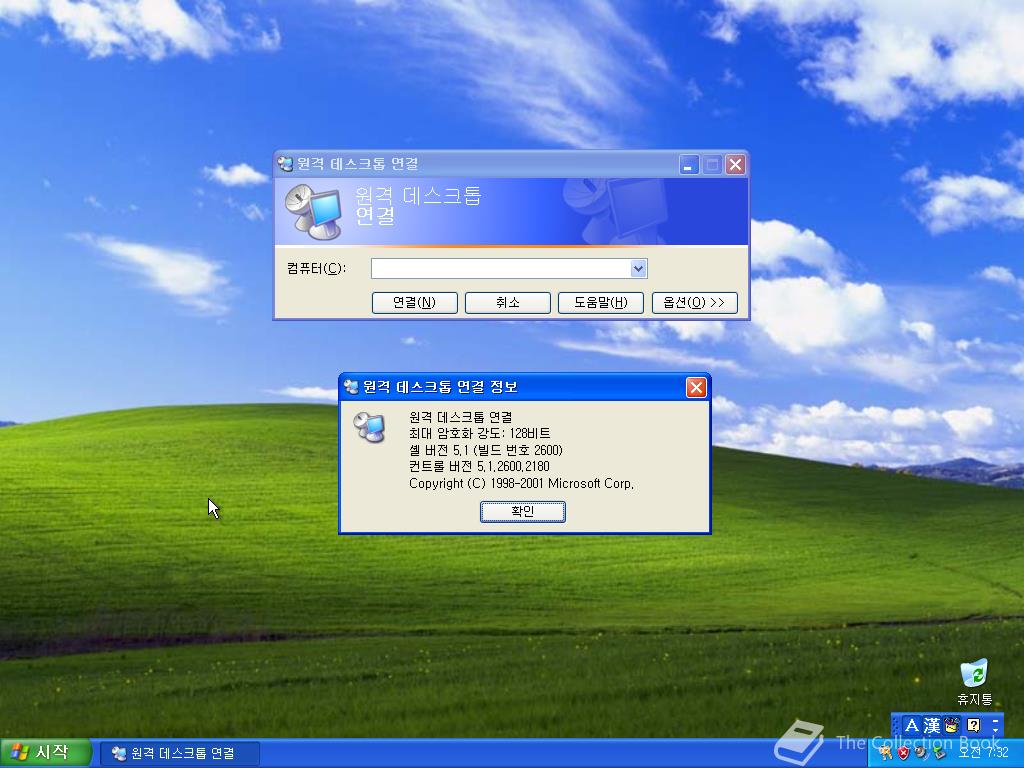Open the 컴퓨터(C) combo box dropdown arrow
Screen dimensions: 1024x768
click(639, 268)
